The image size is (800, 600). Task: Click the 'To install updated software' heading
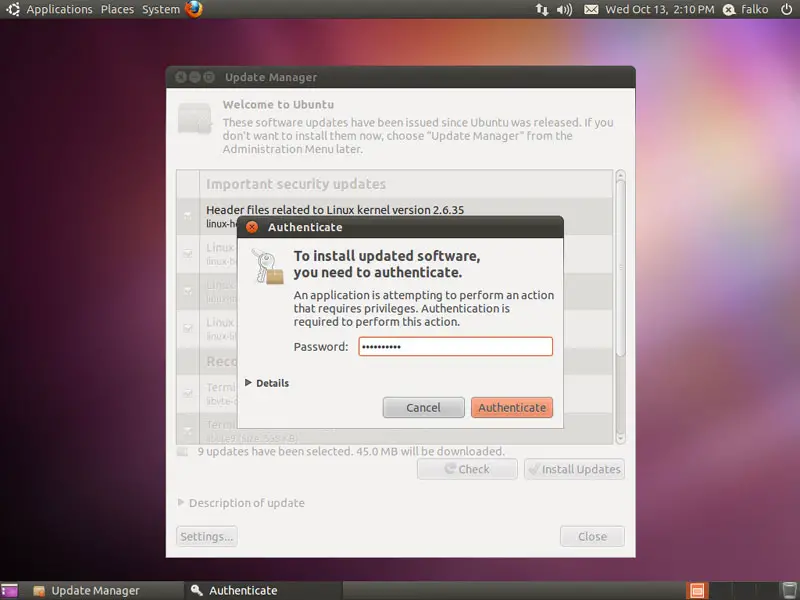[x=387, y=264]
